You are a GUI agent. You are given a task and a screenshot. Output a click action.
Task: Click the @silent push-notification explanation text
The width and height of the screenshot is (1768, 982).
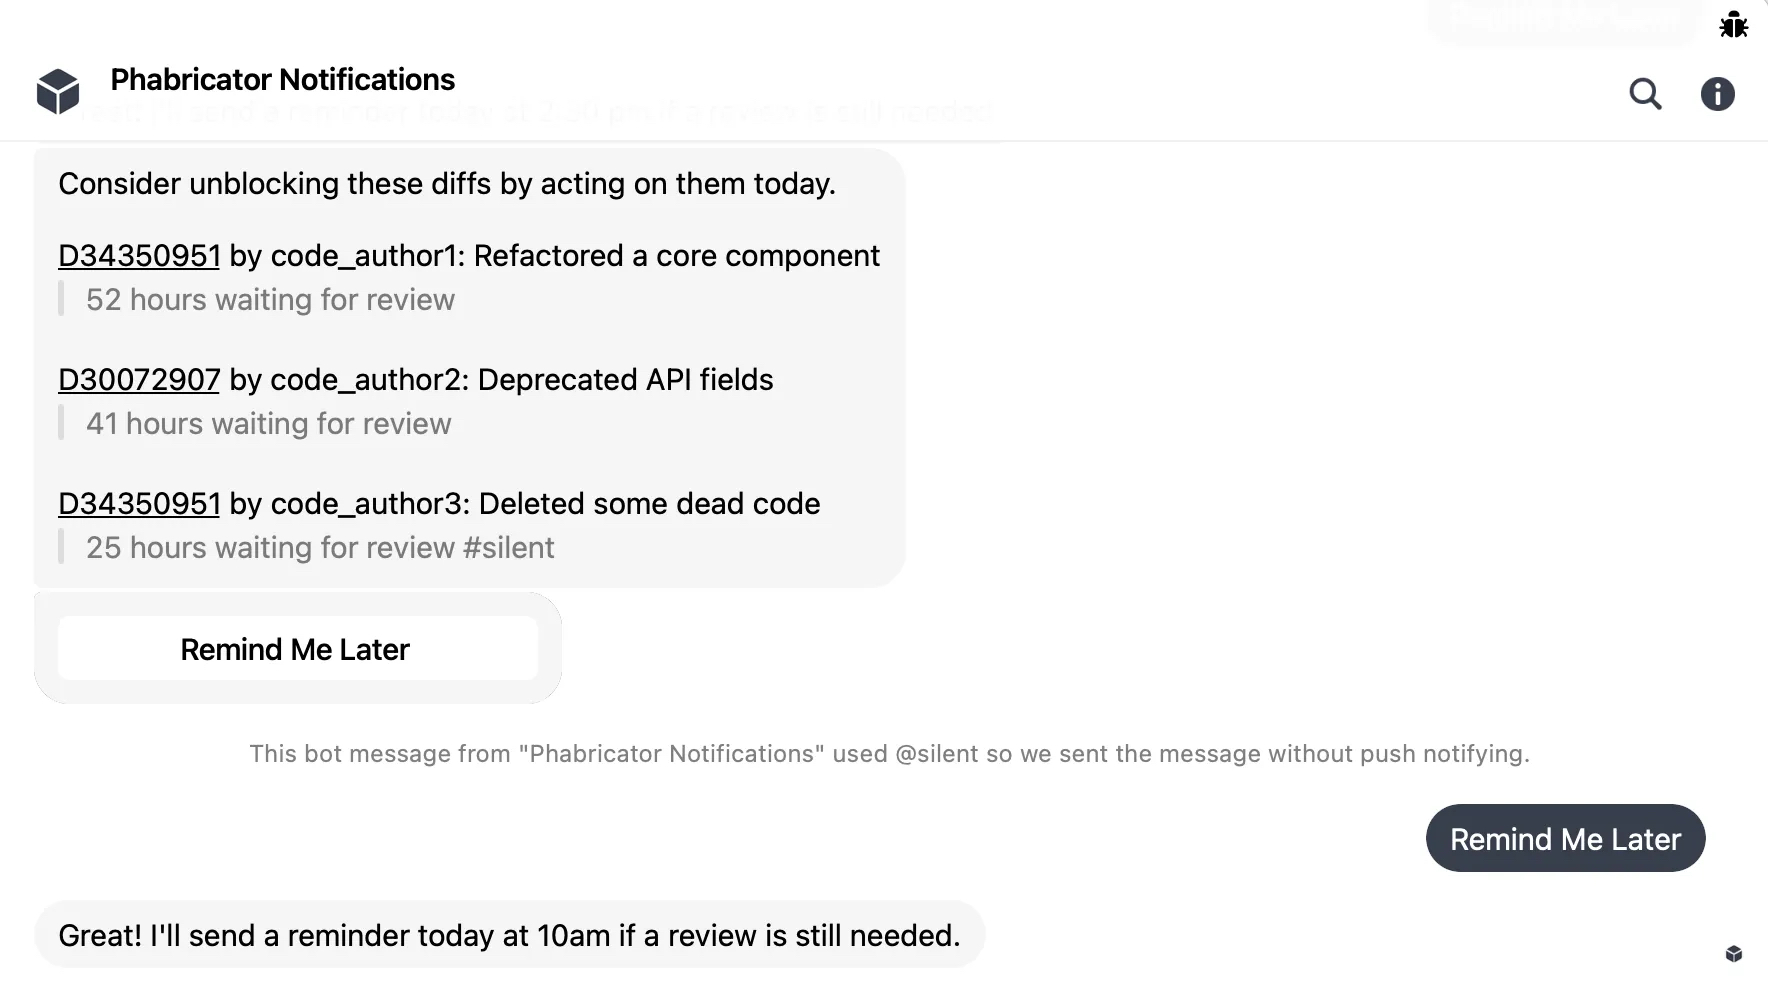click(x=889, y=754)
